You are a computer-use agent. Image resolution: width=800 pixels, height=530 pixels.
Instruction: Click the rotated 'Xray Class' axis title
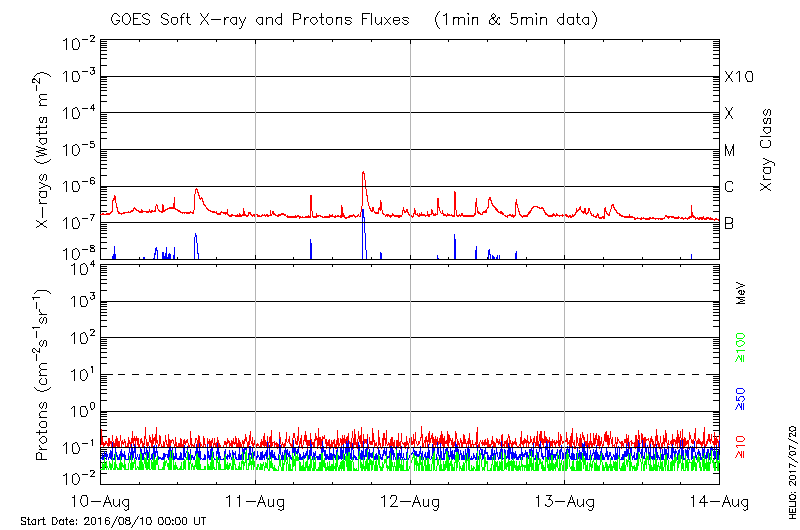767,150
